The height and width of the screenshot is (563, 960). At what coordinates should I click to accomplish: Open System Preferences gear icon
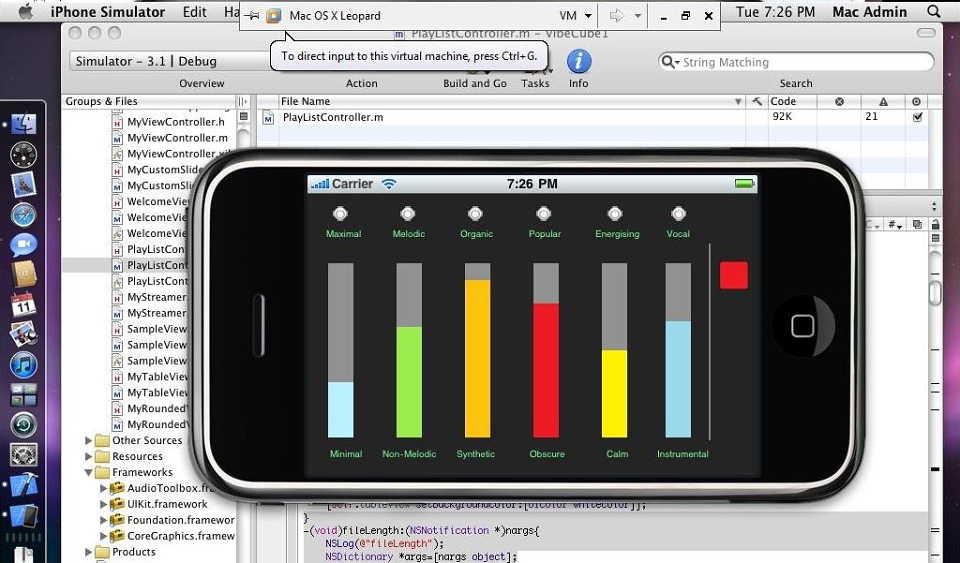[x=23, y=455]
